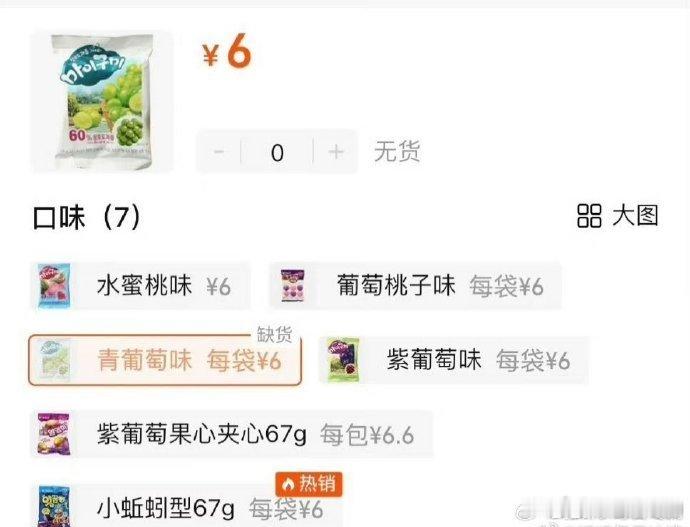Tap the plus quantity stepper button
Image resolution: width=690 pixels, height=527 pixels.
[x=336, y=152]
